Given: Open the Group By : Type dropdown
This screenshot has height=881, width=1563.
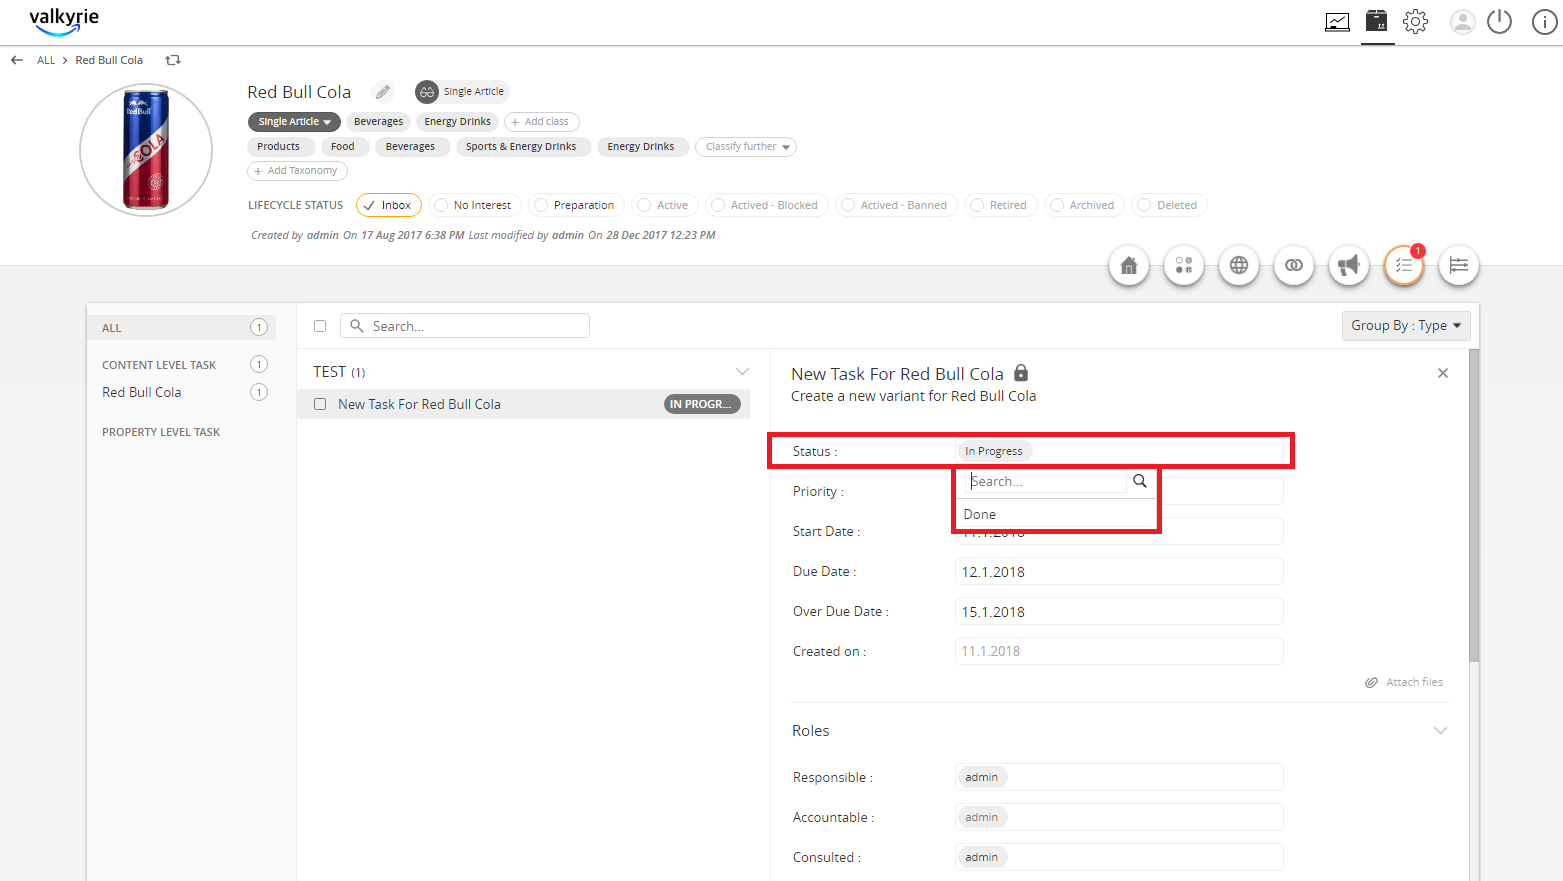Looking at the screenshot, I should pos(1405,325).
